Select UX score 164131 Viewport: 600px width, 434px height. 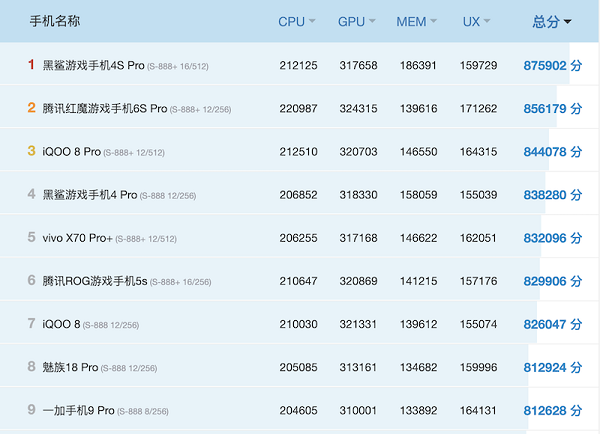coord(478,411)
